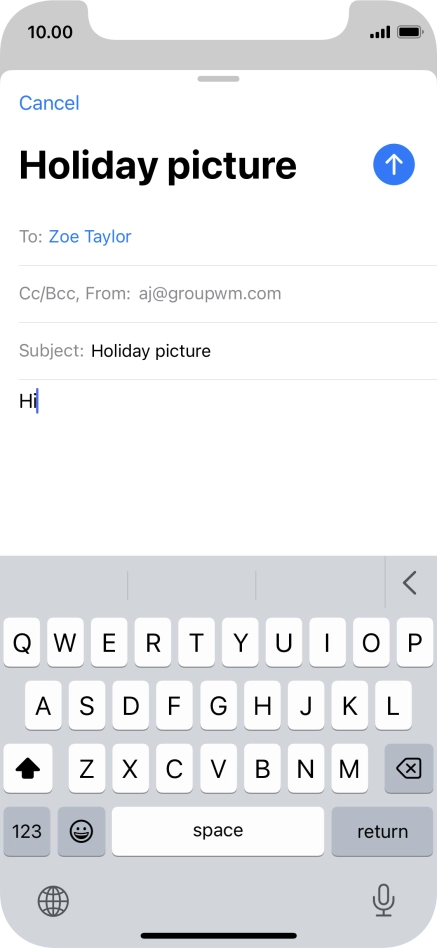Tap the space bar
437x948 pixels.
pos(218,831)
